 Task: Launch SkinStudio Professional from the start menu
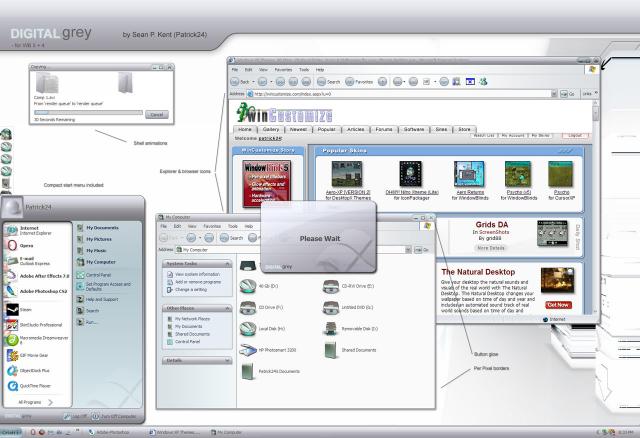(35, 325)
